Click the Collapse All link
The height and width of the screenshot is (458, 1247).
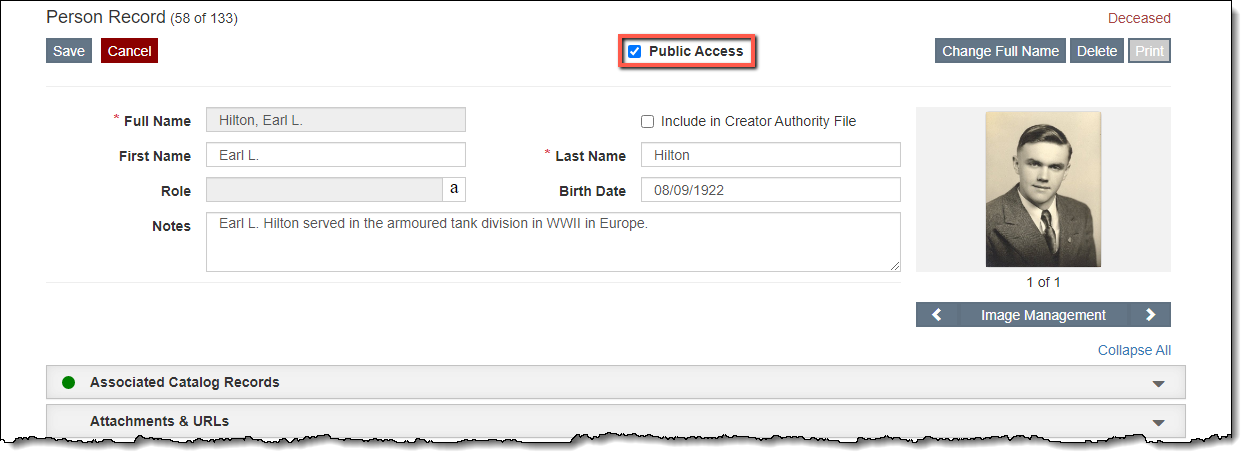[1134, 350]
